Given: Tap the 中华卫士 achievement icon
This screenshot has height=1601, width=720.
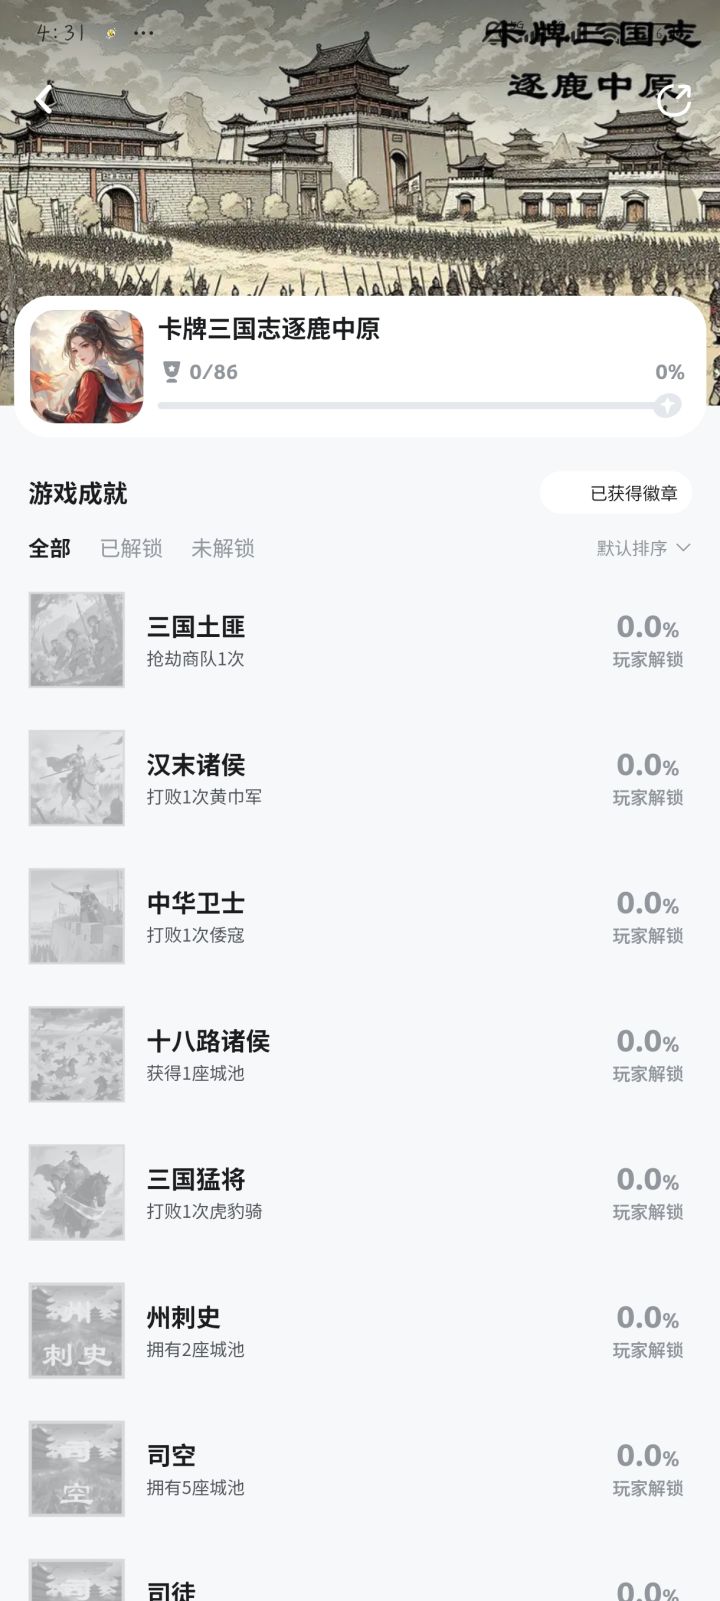Looking at the screenshot, I should pyautogui.click(x=77, y=916).
